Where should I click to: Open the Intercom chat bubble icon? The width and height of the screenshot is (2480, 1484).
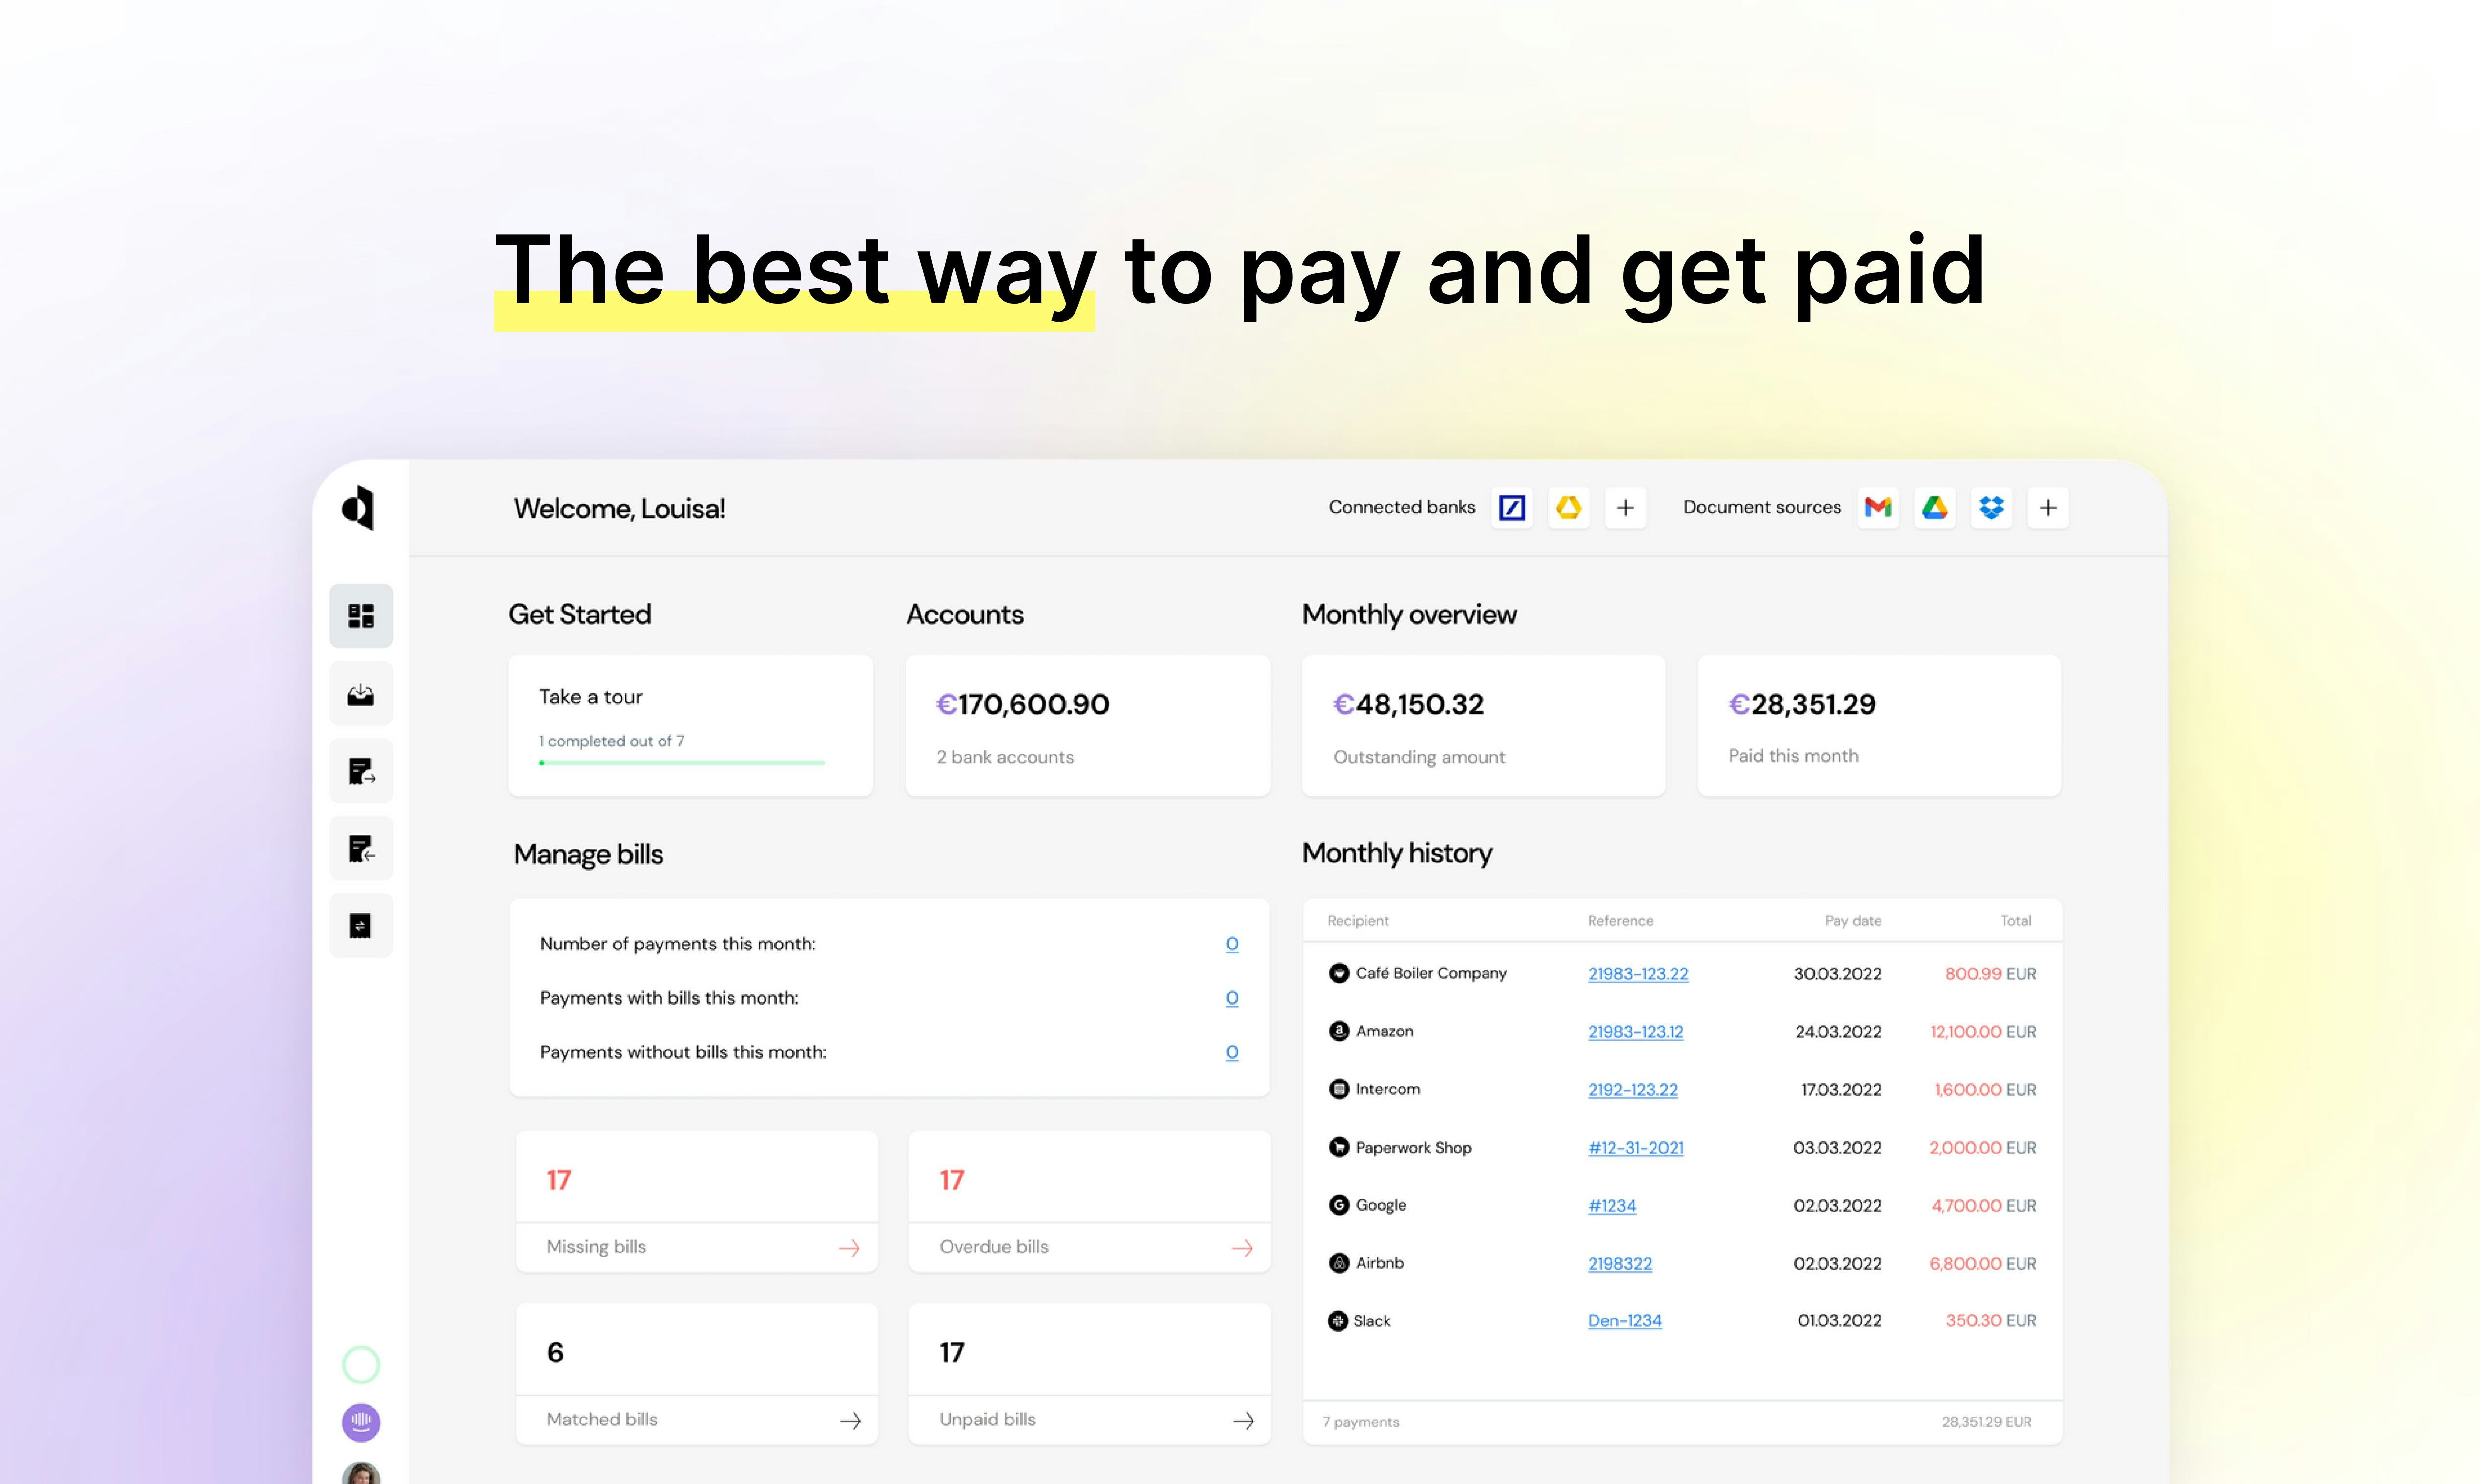click(361, 1421)
